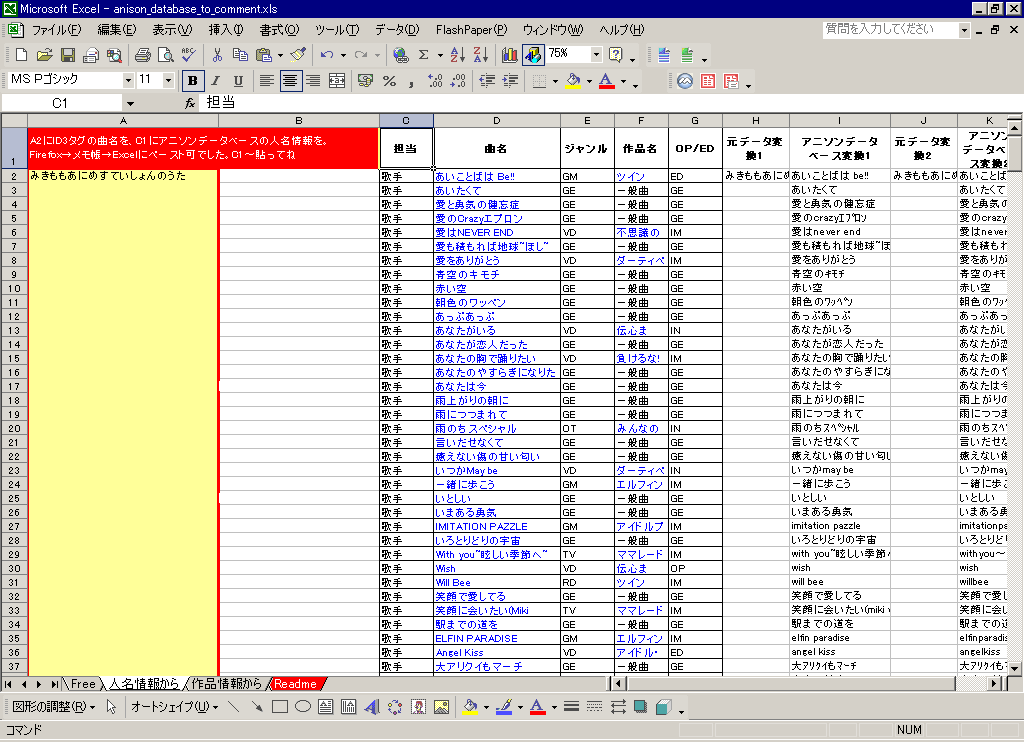Click the Save floppy disk icon
1024x742 pixels.
point(68,55)
